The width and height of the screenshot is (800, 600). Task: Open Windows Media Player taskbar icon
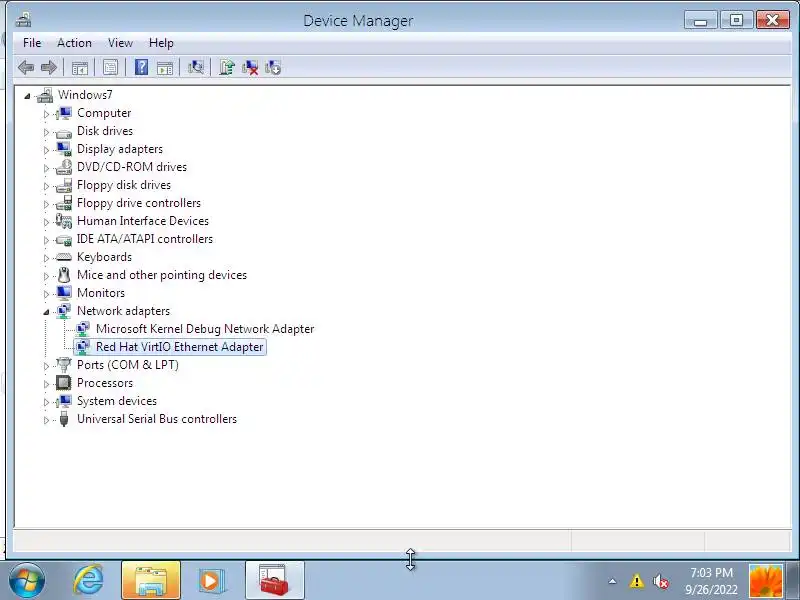coord(210,580)
